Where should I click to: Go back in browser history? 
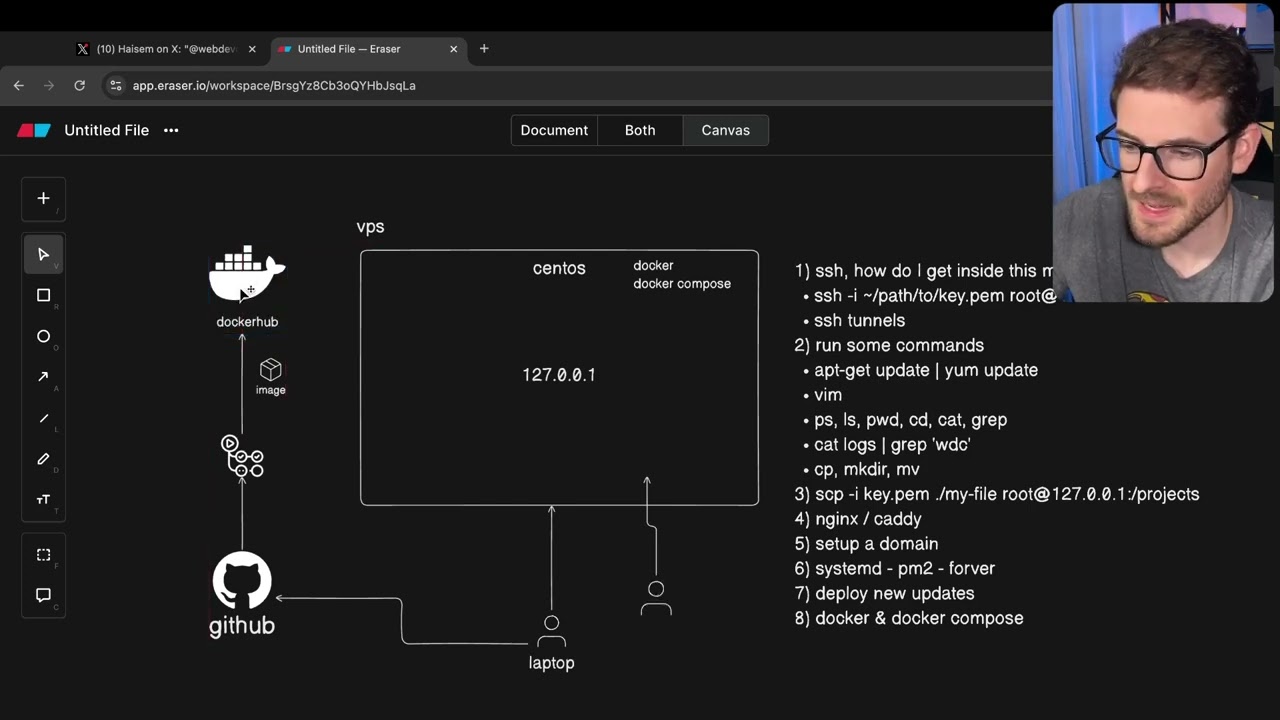point(18,85)
